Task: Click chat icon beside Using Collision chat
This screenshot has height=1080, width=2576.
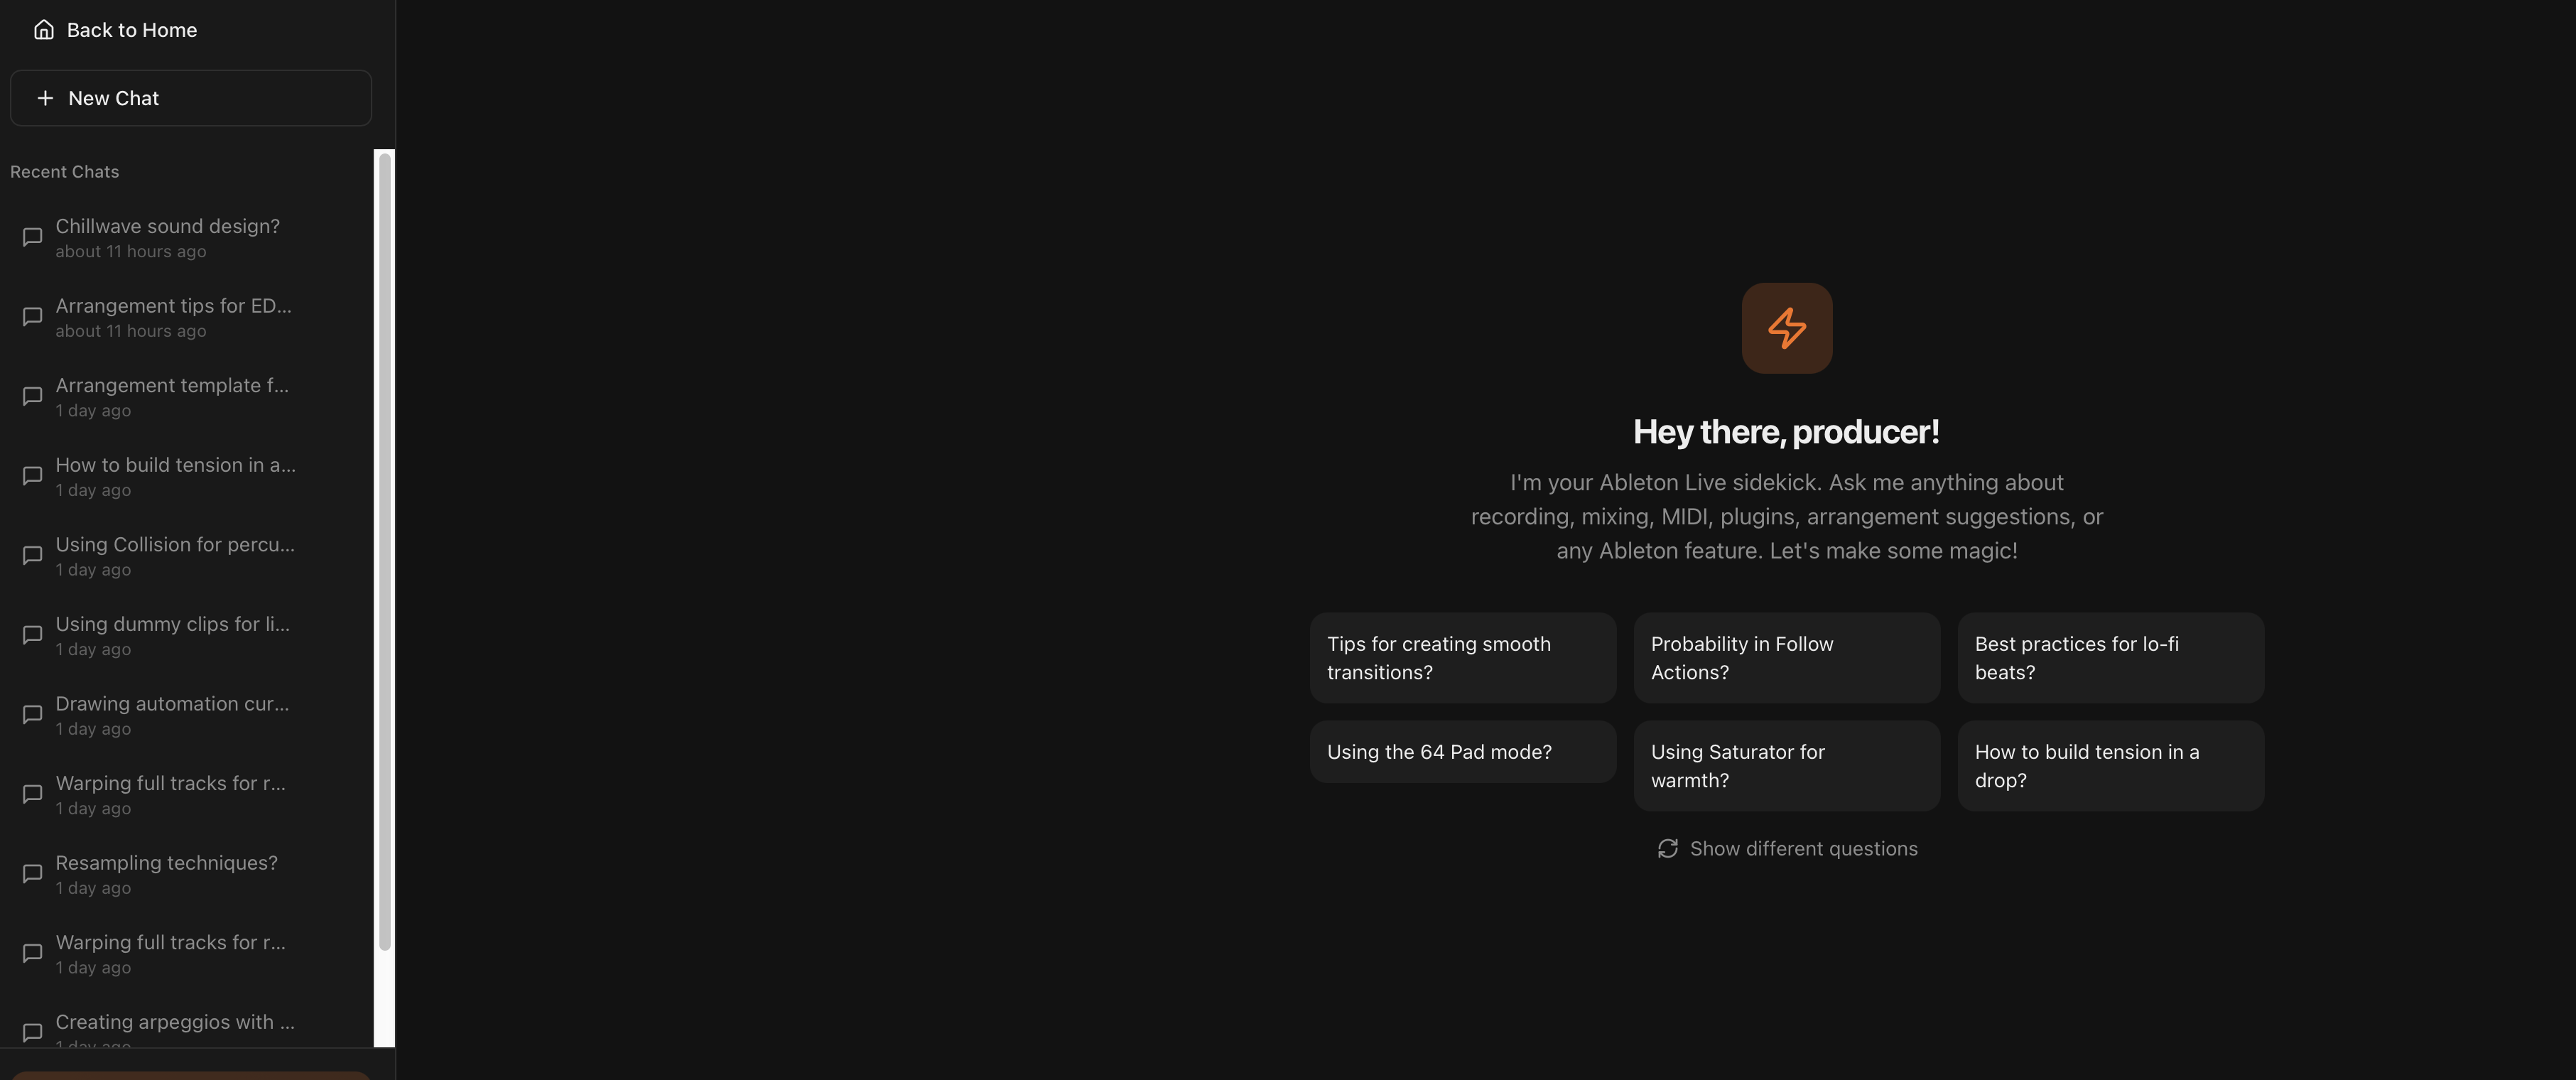Action: tap(32, 555)
